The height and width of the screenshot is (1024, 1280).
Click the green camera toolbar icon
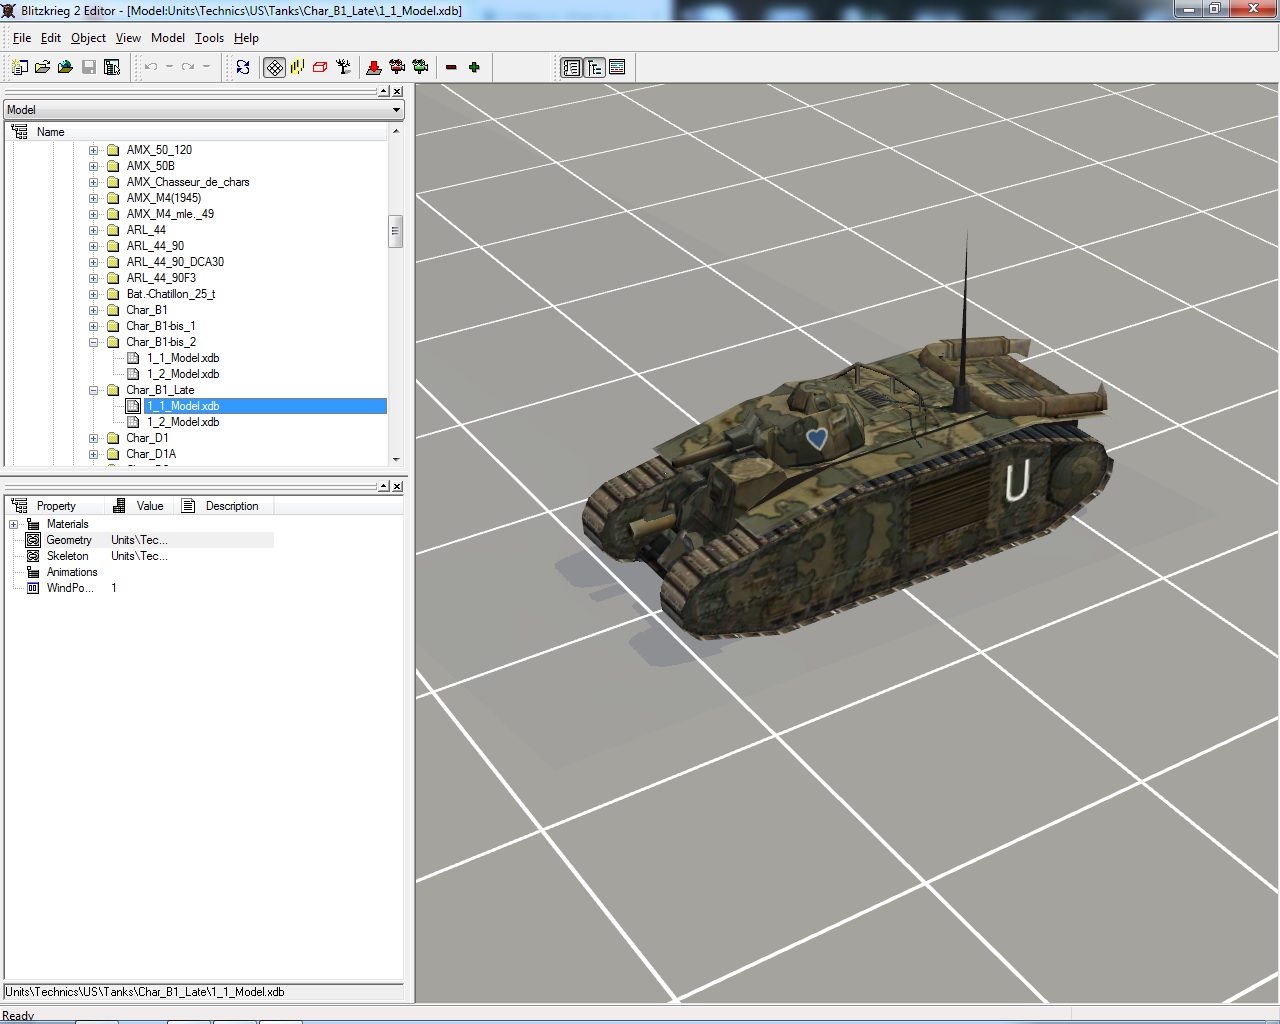(420, 67)
